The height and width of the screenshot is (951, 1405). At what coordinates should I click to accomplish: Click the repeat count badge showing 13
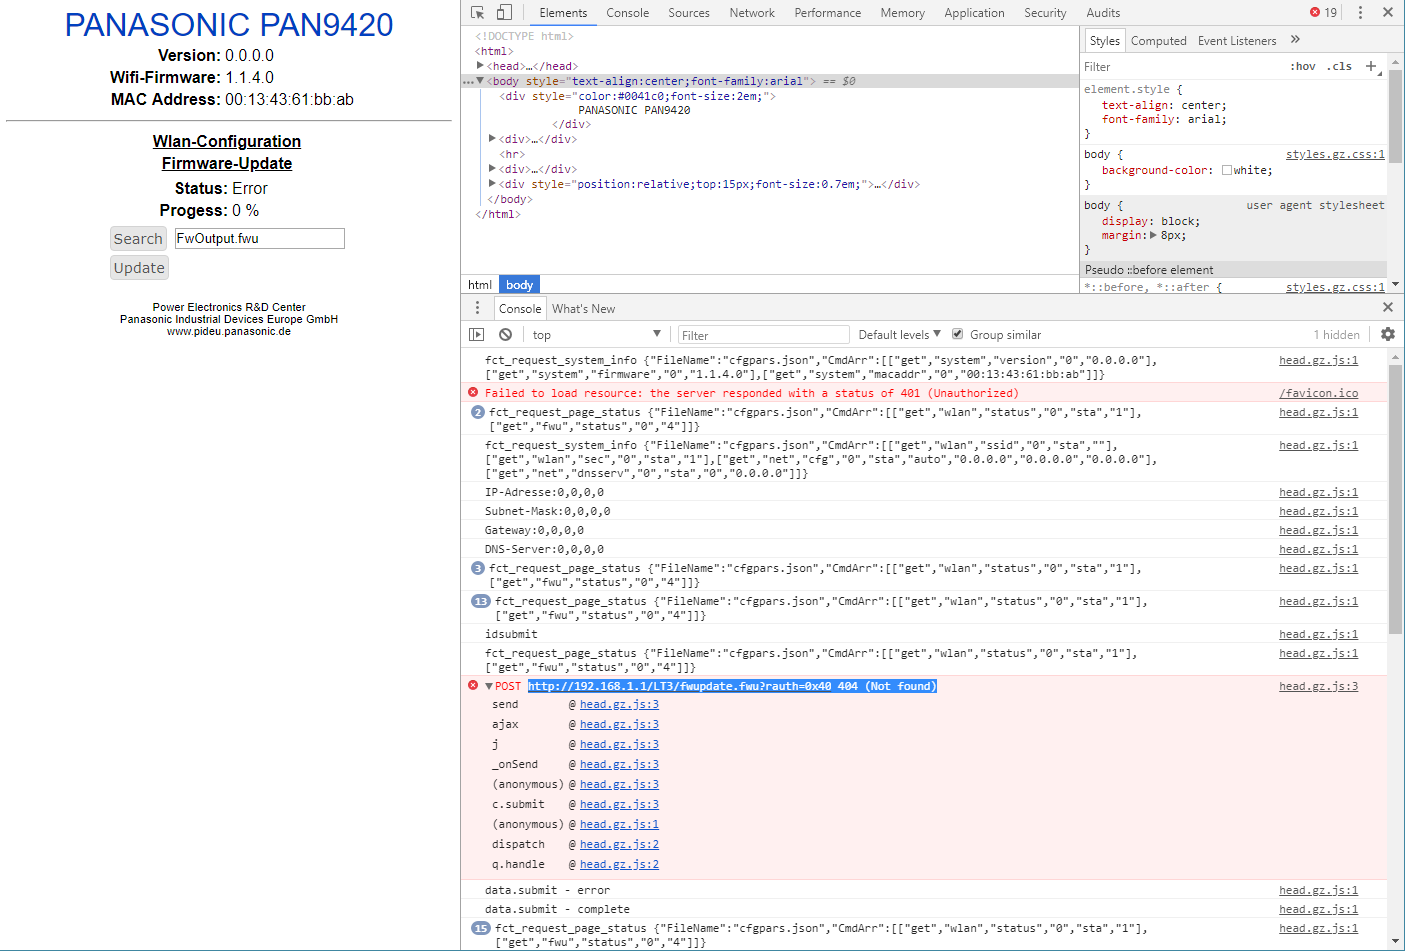480,601
